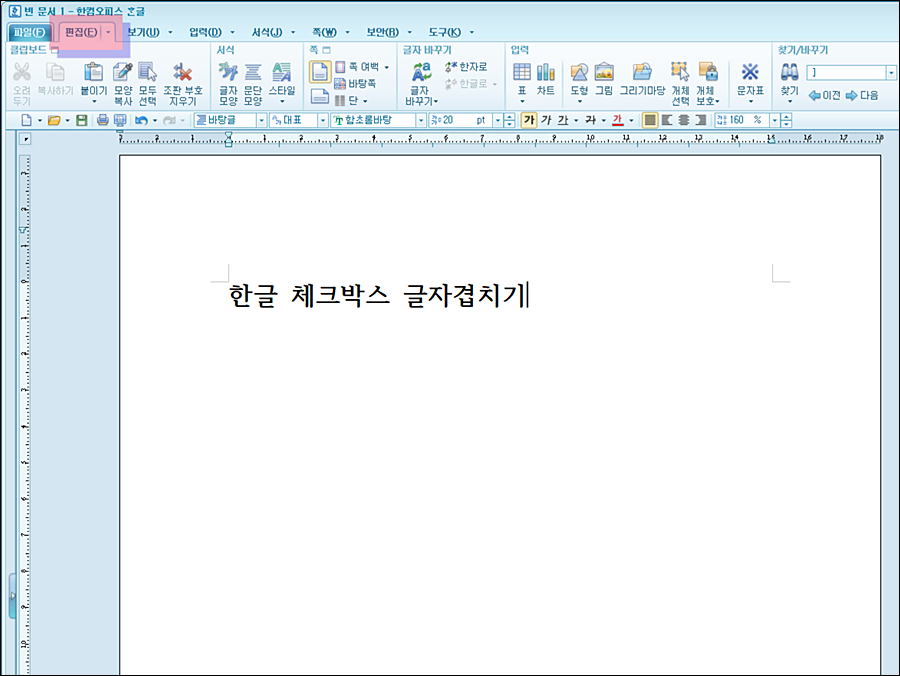The width and height of the screenshot is (900, 676).
Task: Select portrait page orientation icon
Action: pos(320,72)
